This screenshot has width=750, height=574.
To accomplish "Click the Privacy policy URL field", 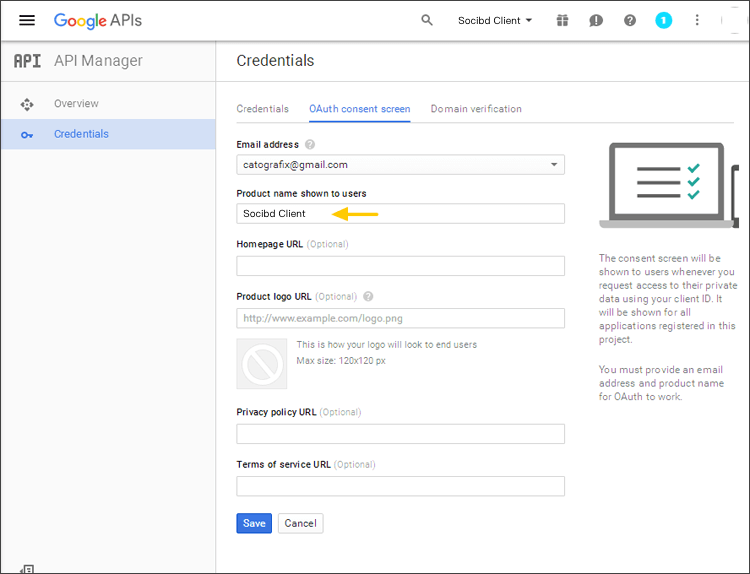I will 400,434.
